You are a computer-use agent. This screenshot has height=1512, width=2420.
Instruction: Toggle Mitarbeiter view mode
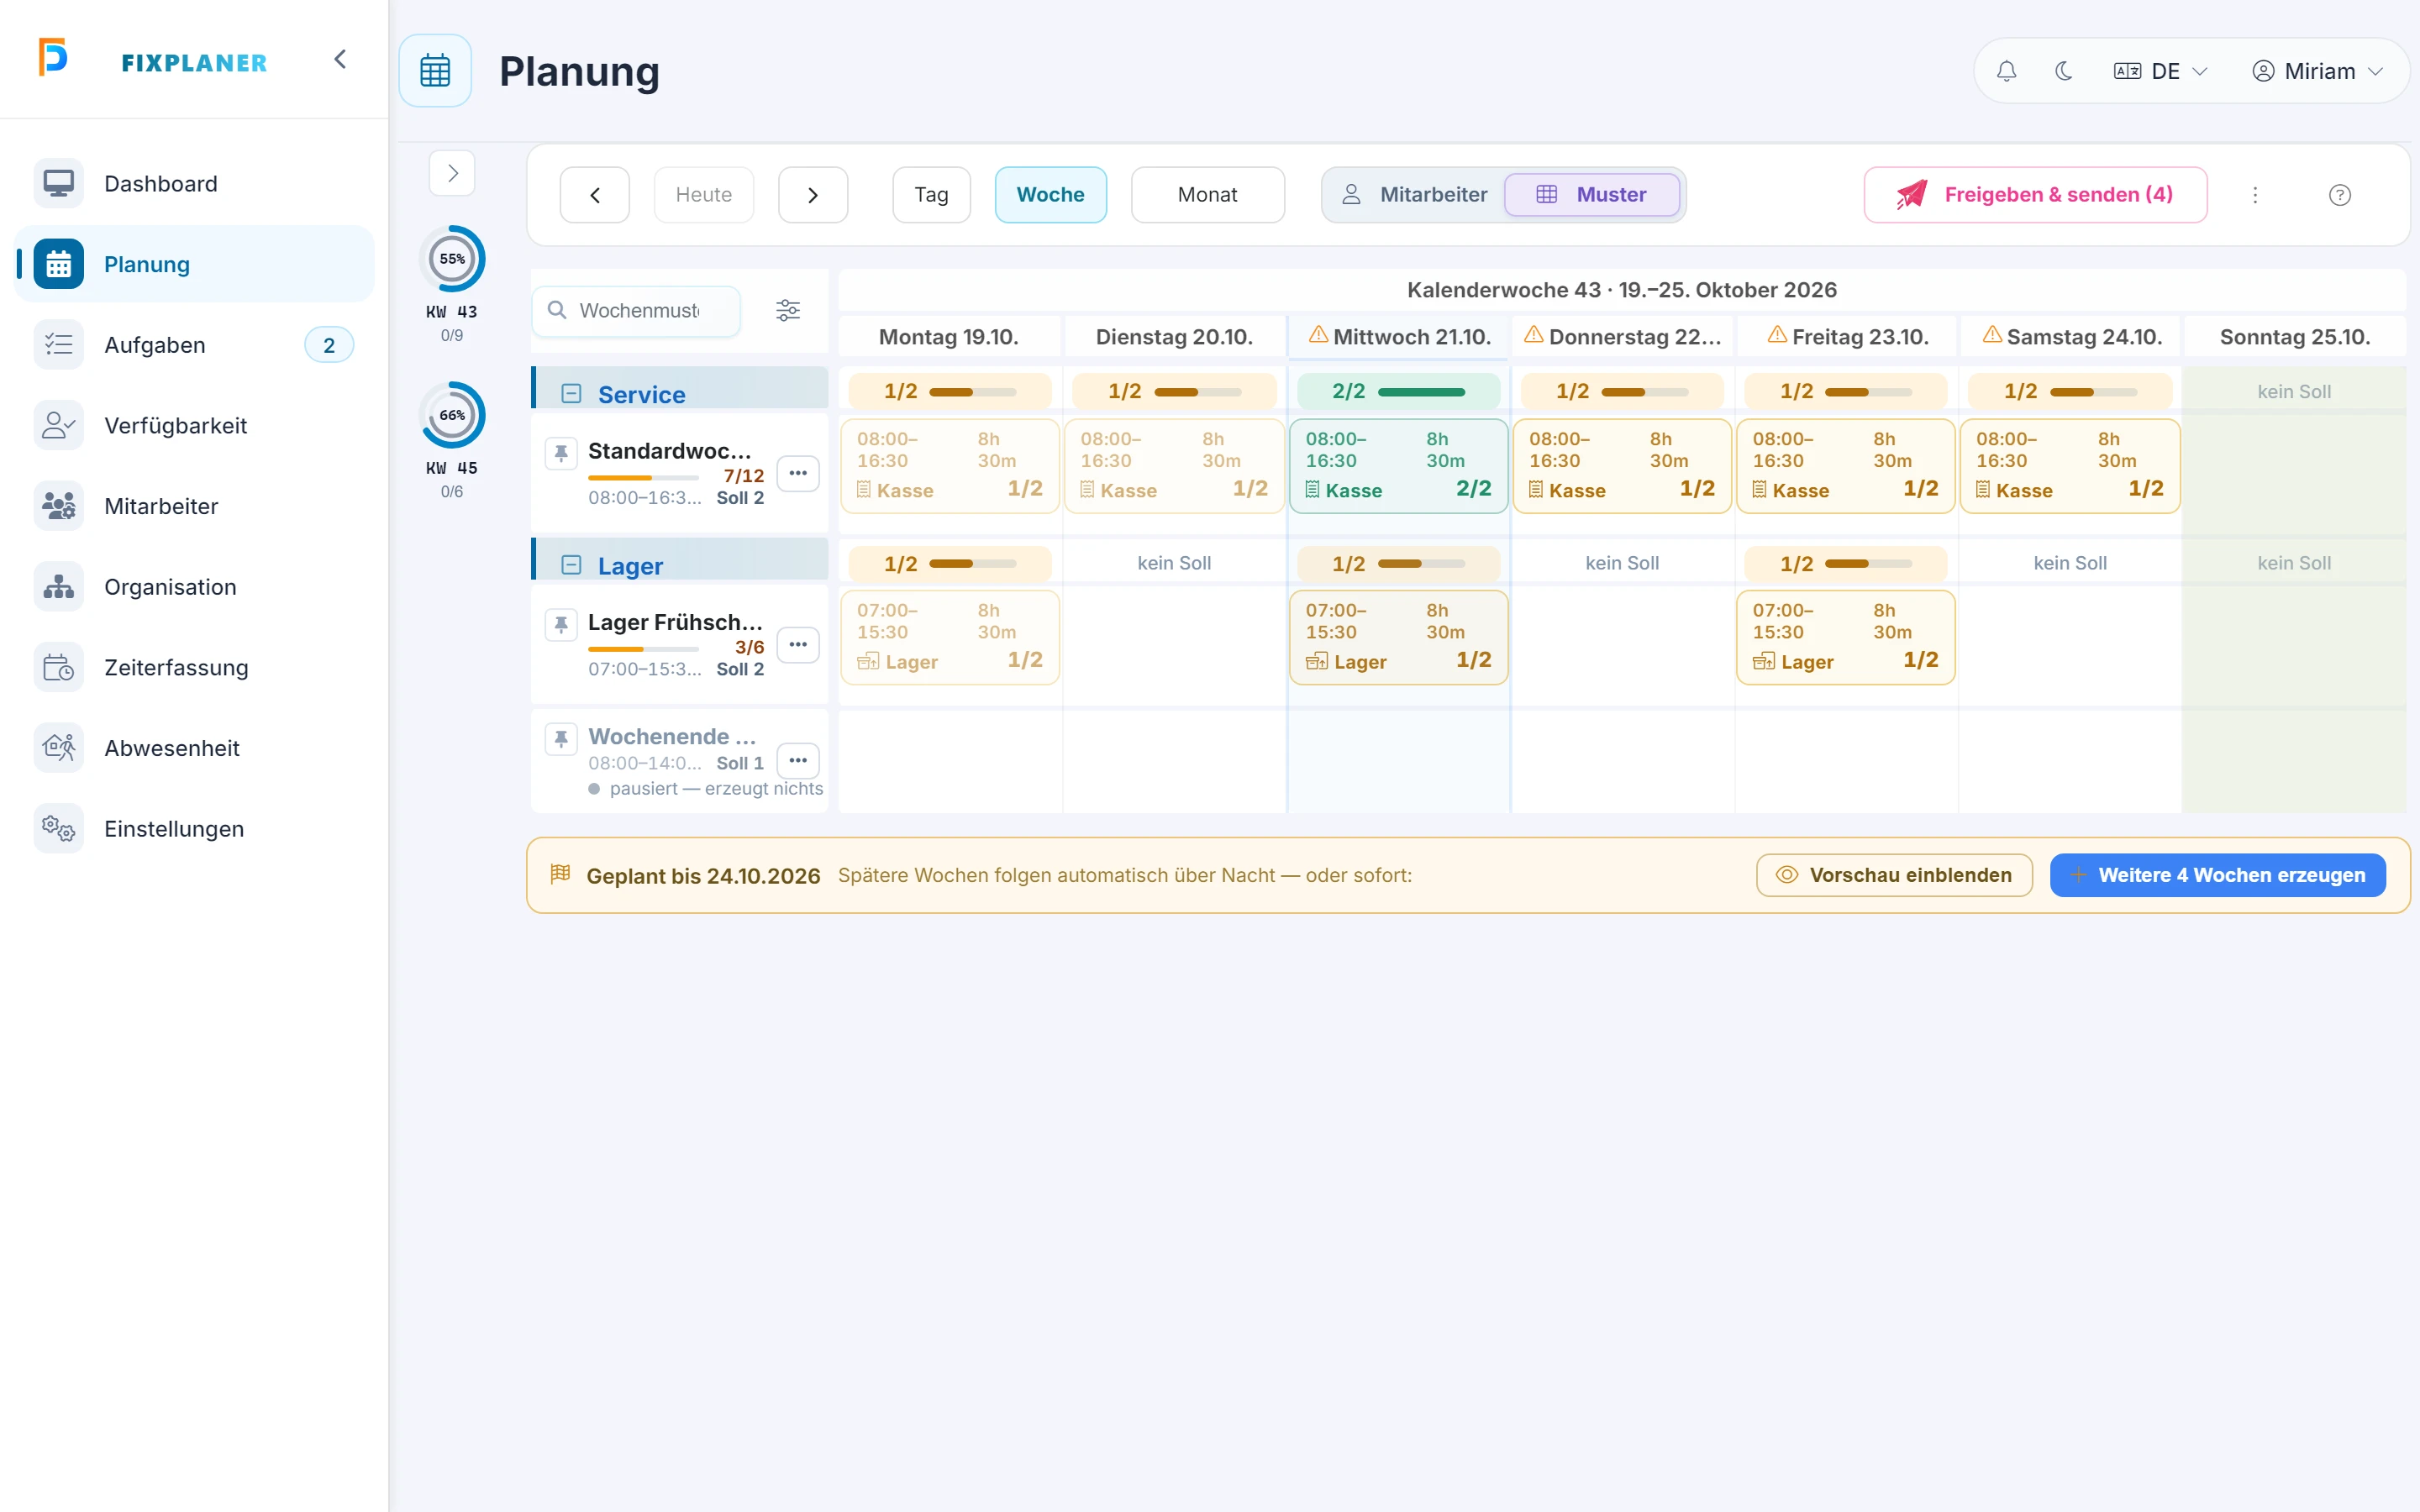tap(1414, 195)
